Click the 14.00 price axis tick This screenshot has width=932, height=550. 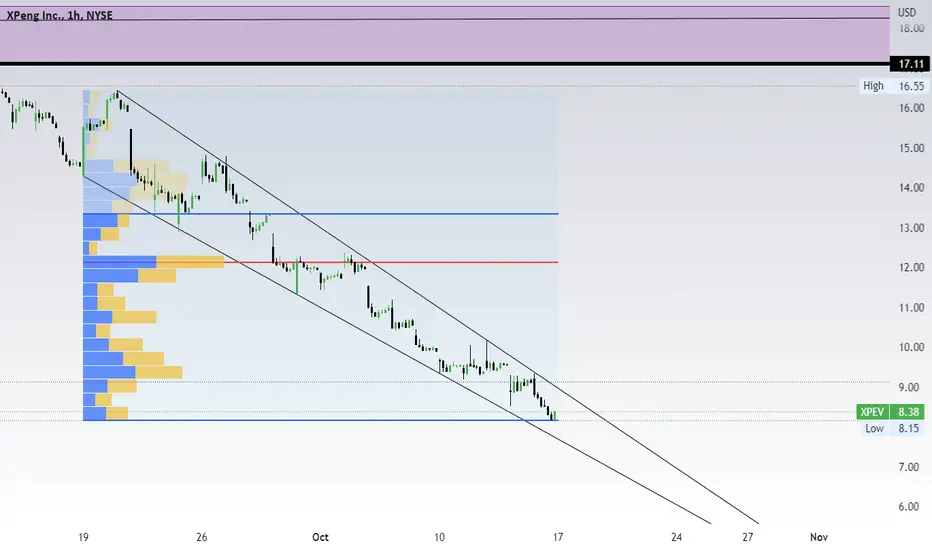911,188
